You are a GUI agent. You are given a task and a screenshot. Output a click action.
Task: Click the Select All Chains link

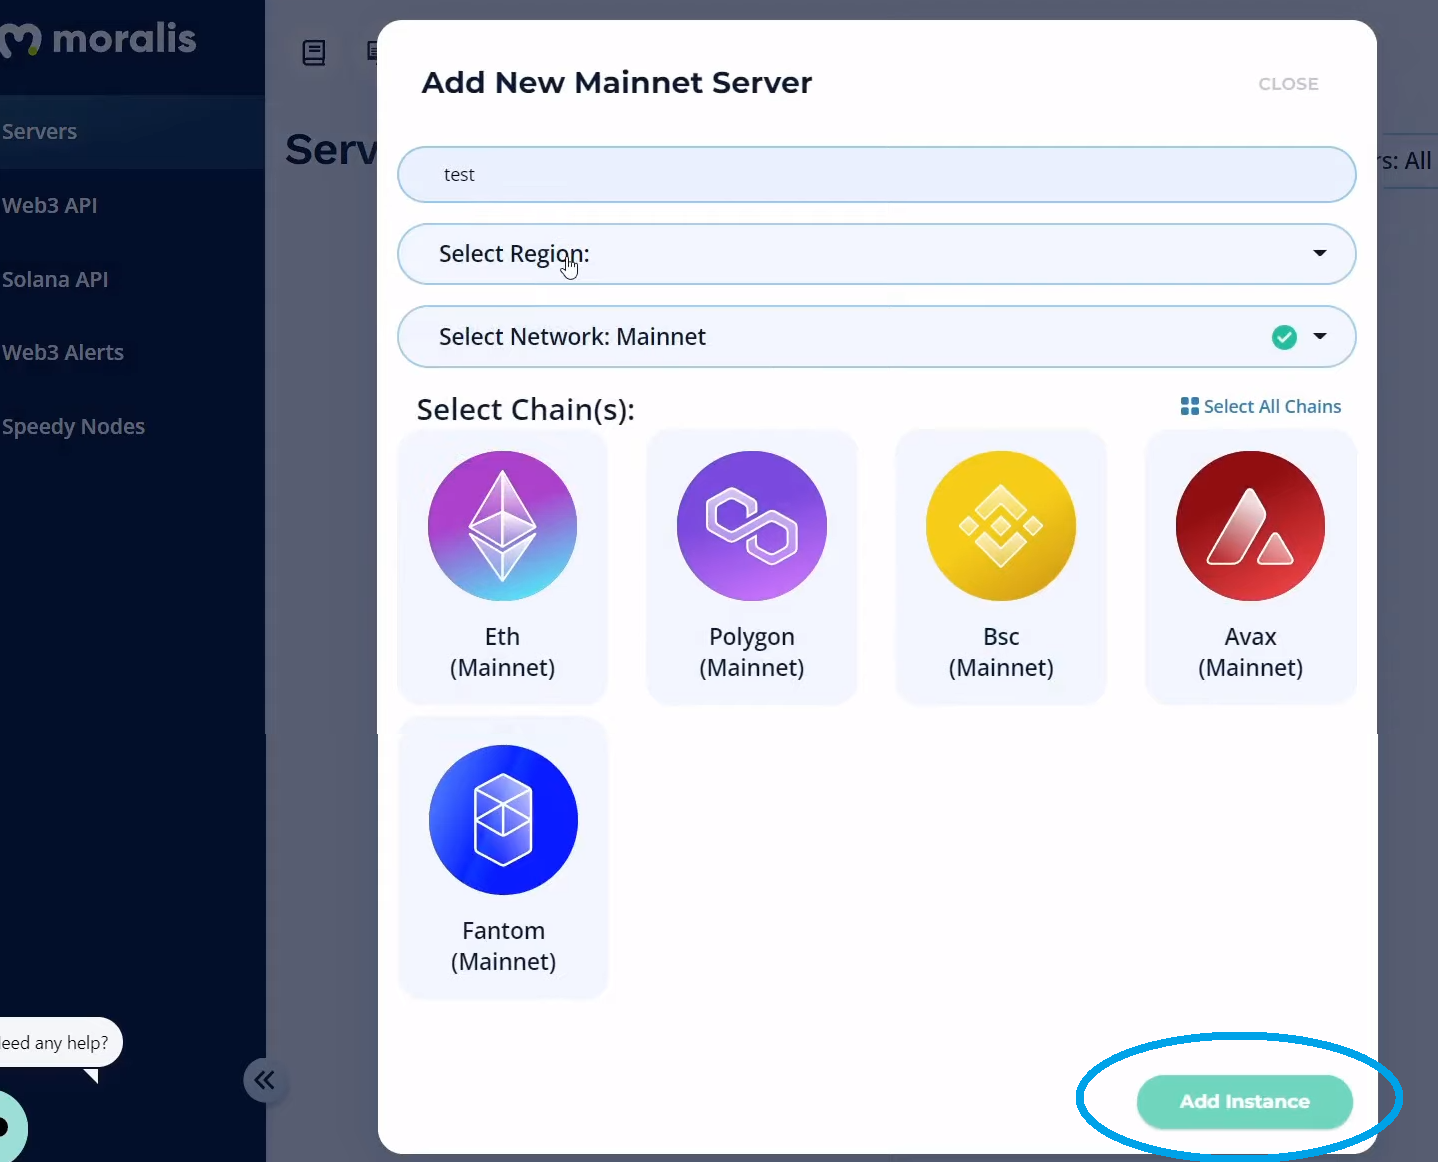[1261, 406]
